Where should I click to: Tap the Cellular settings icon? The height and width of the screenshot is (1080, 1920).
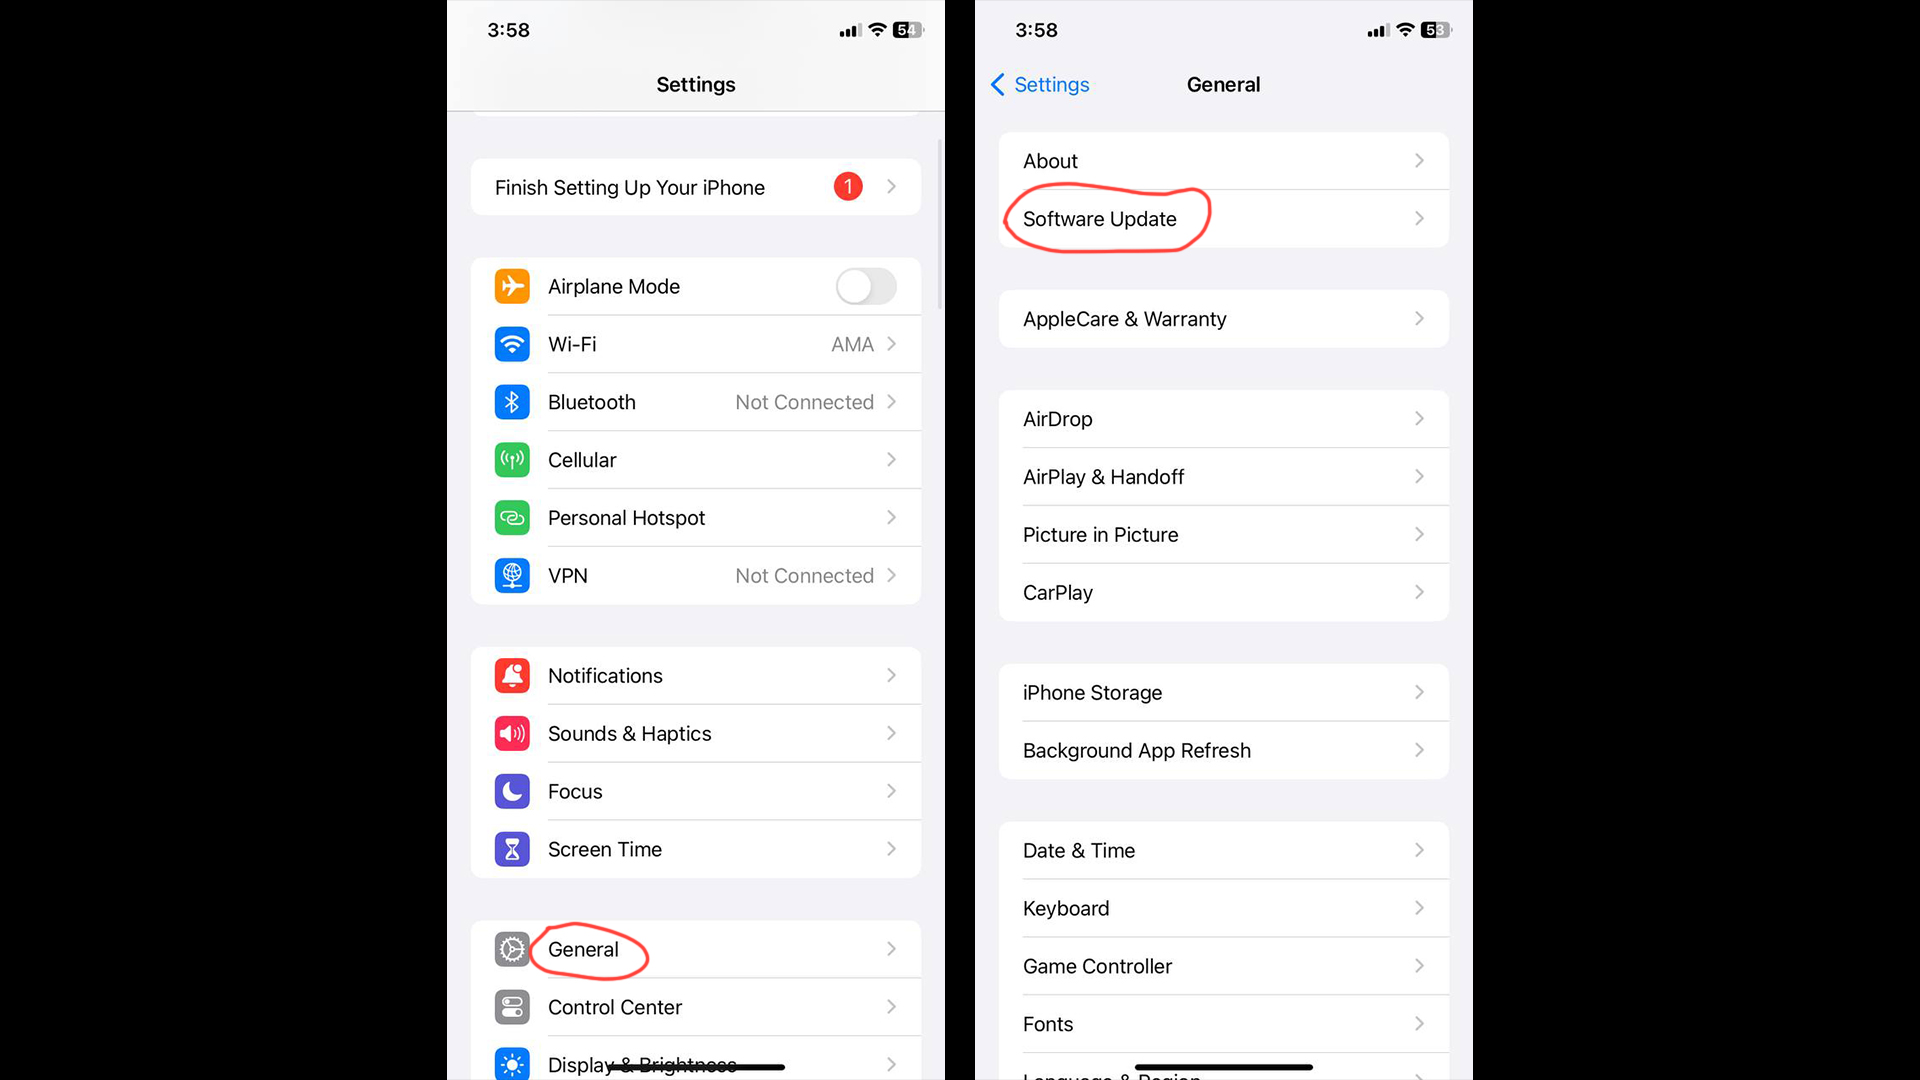click(x=512, y=459)
